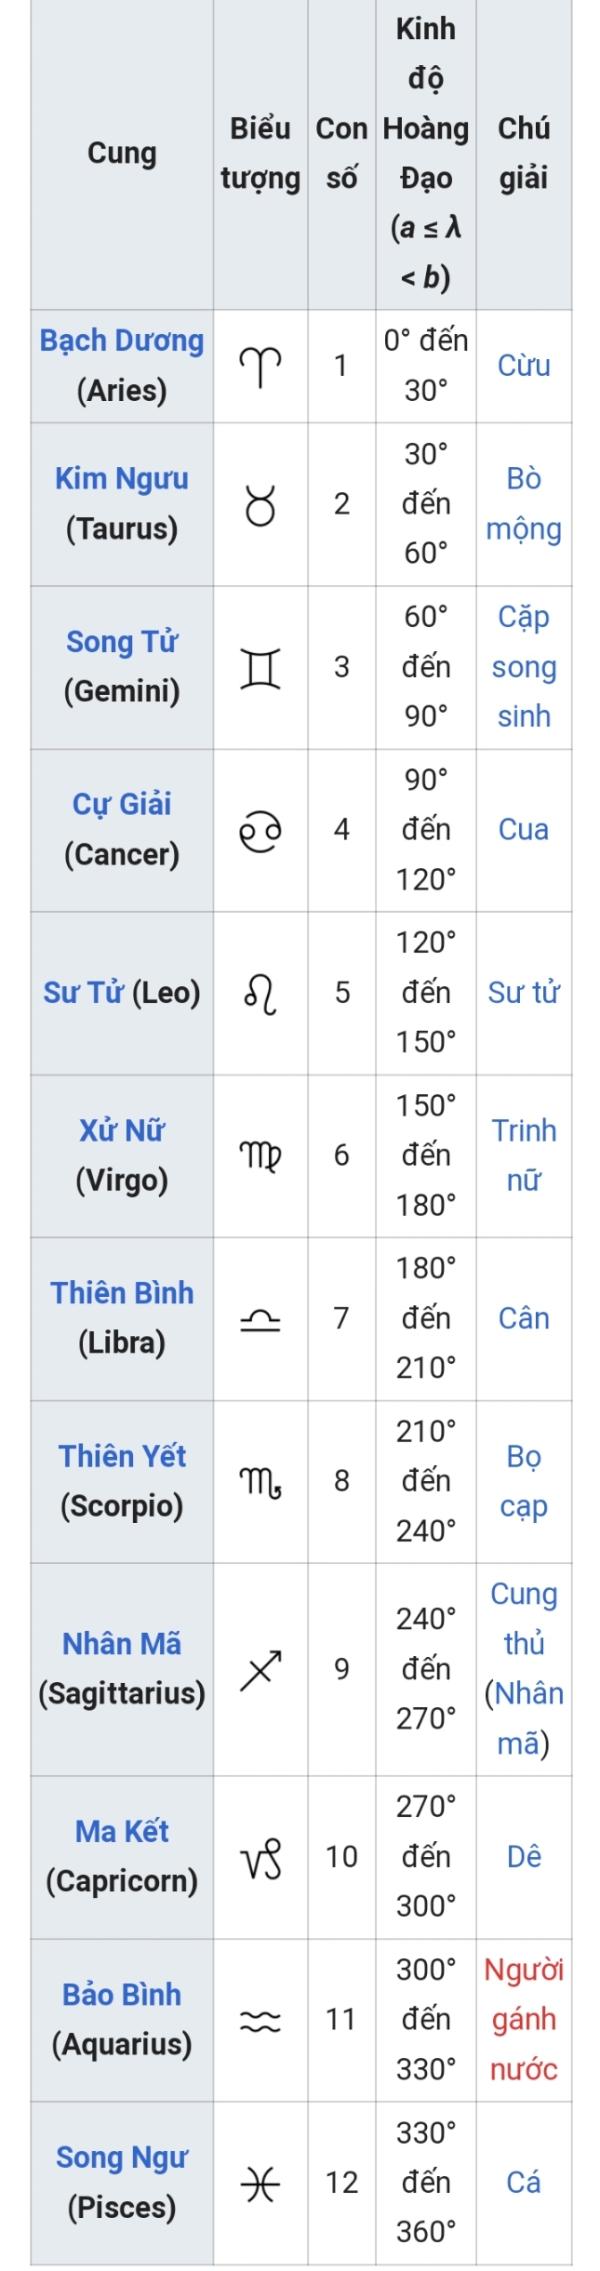This screenshot has height=2271, width=600.
Task: Open the Kim Ngưu article link
Action: pyautogui.click(x=121, y=479)
